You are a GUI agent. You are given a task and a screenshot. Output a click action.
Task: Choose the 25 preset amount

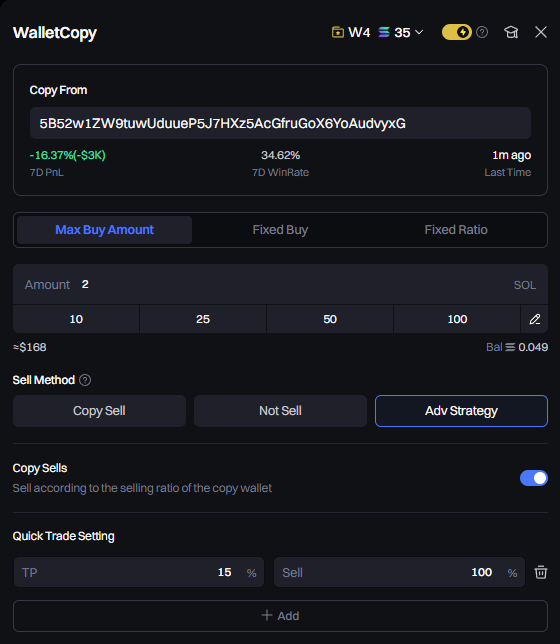pyautogui.click(x=203, y=319)
